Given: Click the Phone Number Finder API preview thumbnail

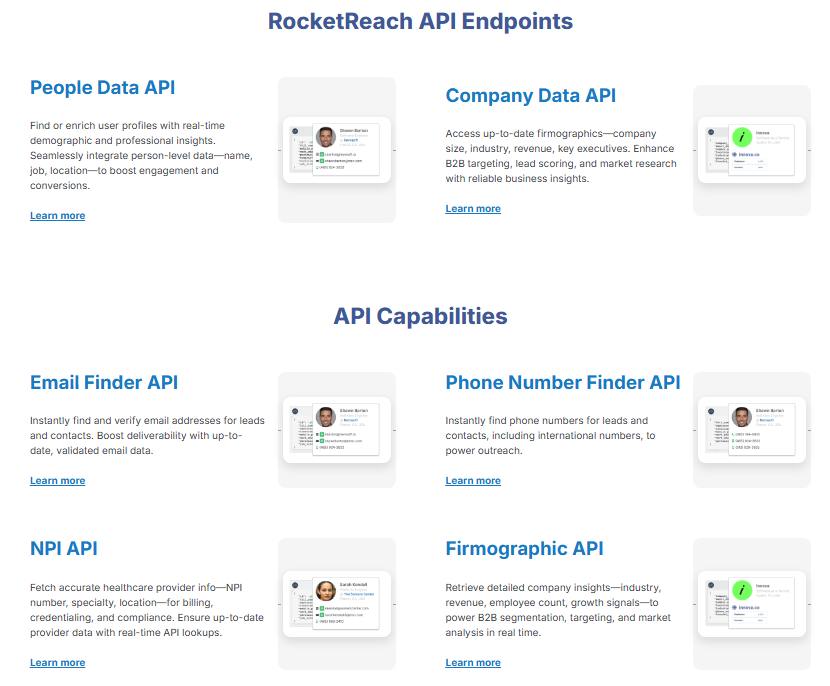Looking at the screenshot, I should 752,430.
